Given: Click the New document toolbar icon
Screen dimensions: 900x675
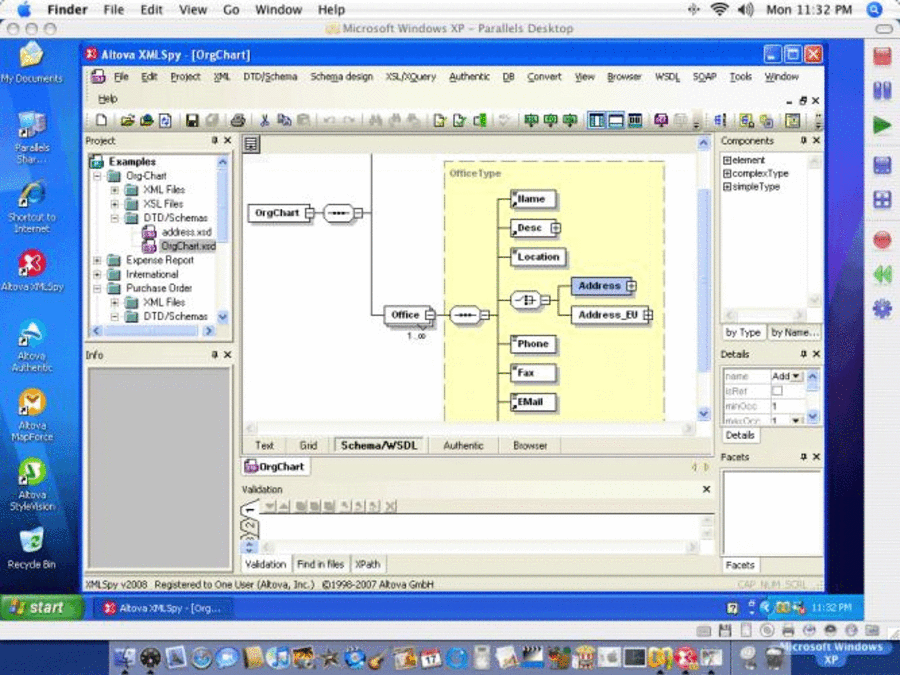Looking at the screenshot, I should tap(102, 120).
